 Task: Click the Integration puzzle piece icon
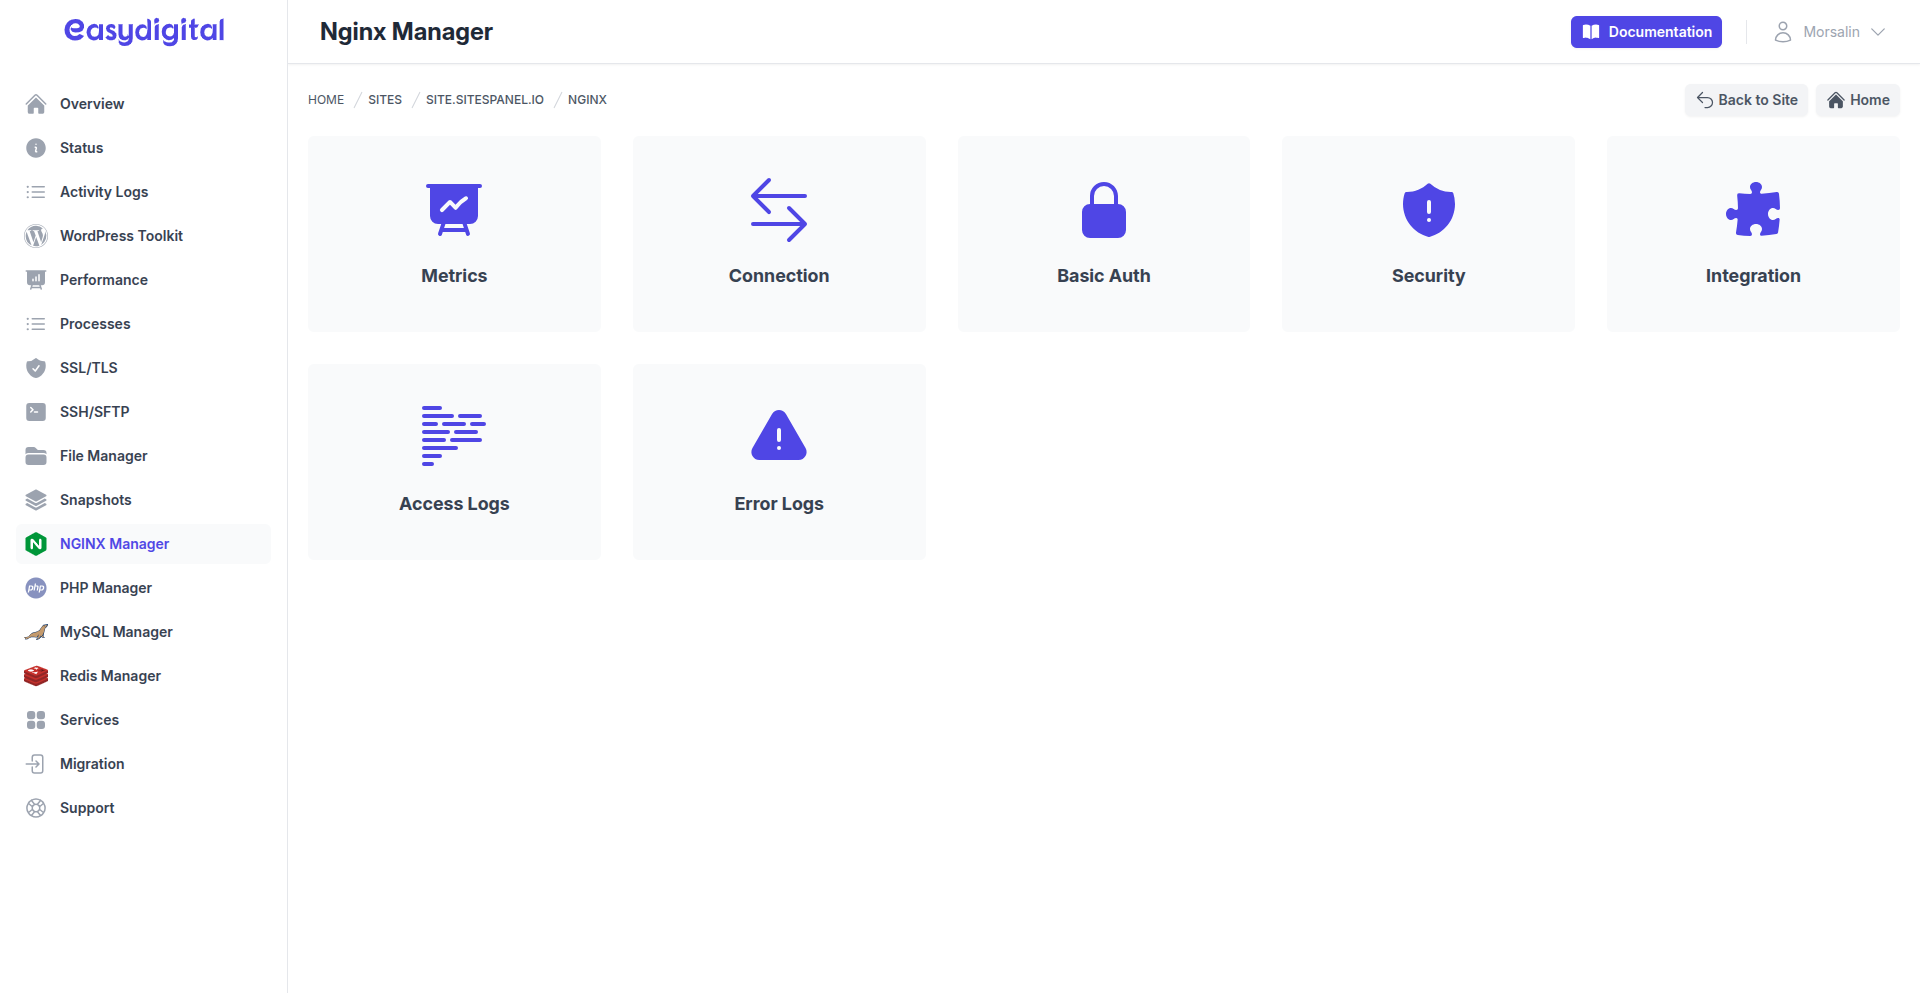point(1753,210)
